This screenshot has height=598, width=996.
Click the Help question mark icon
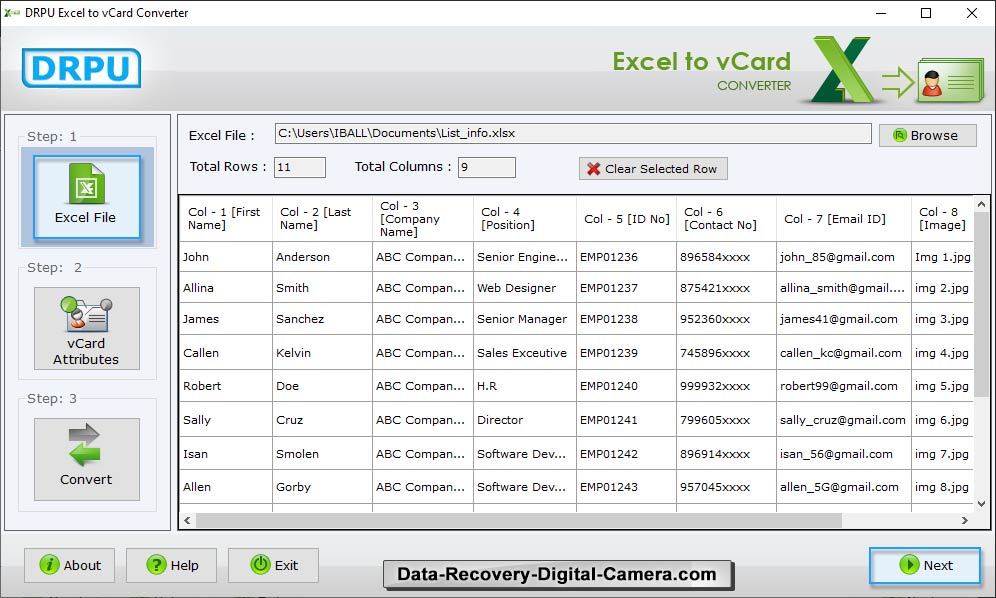click(x=156, y=564)
